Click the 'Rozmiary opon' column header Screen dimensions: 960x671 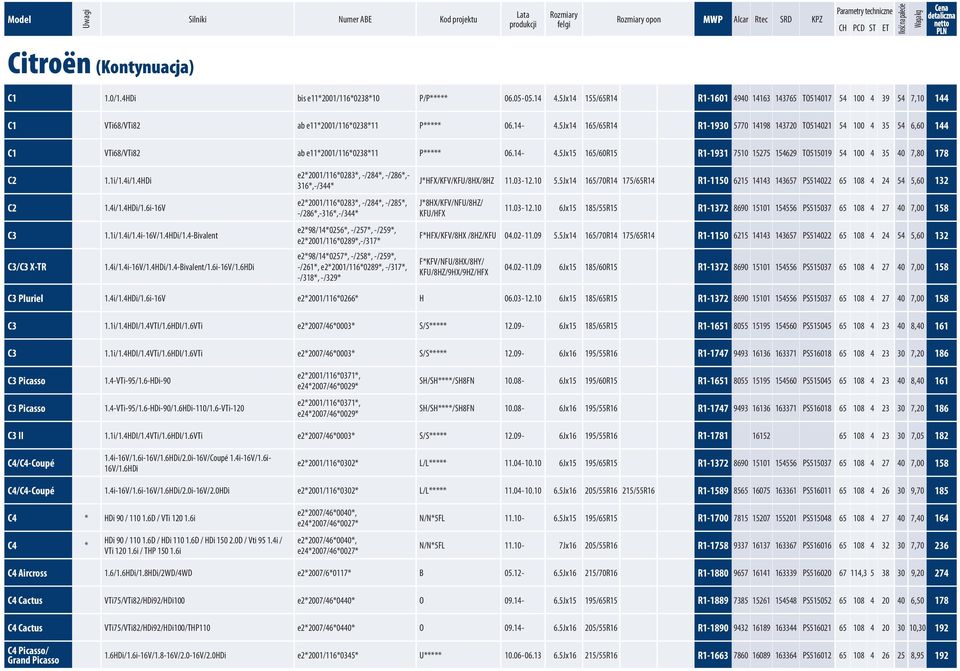pos(639,19)
